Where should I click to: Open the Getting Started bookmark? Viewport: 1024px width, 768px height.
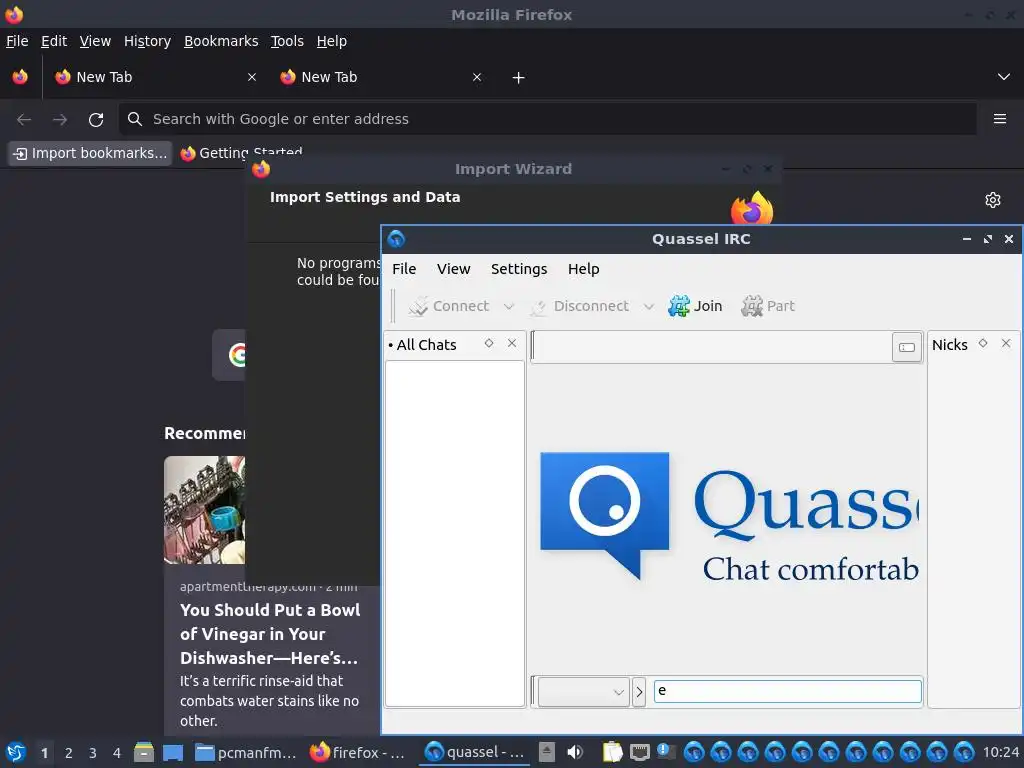point(242,153)
